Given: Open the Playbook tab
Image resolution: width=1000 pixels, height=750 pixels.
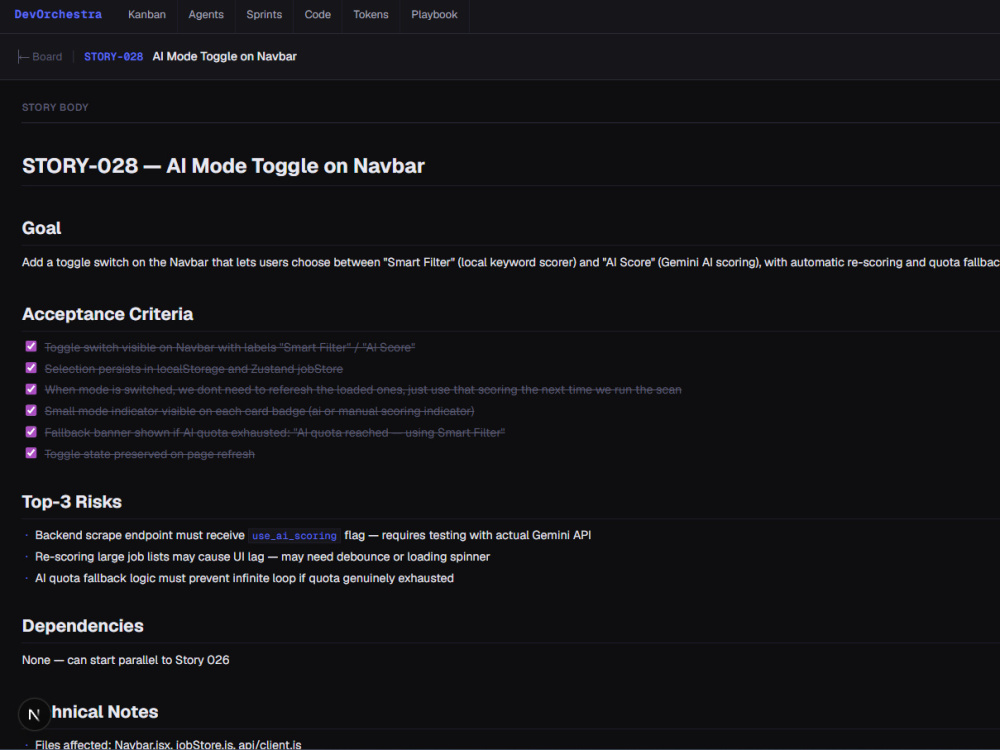Looking at the screenshot, I should (434, 15).
